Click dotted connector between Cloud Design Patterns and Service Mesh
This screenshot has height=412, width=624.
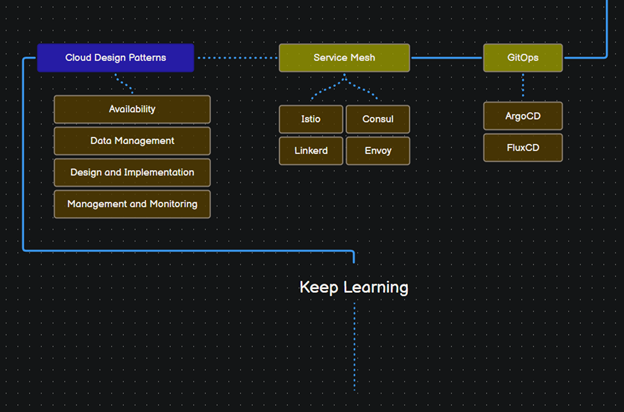[236, 58]
